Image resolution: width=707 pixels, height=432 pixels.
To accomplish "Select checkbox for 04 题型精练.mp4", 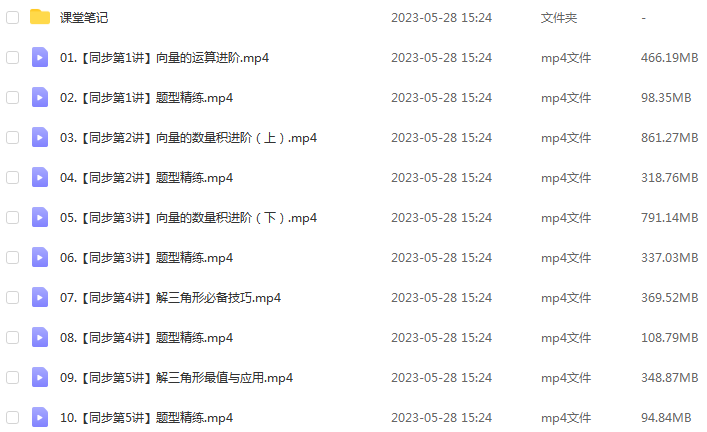I will point(13,177).
